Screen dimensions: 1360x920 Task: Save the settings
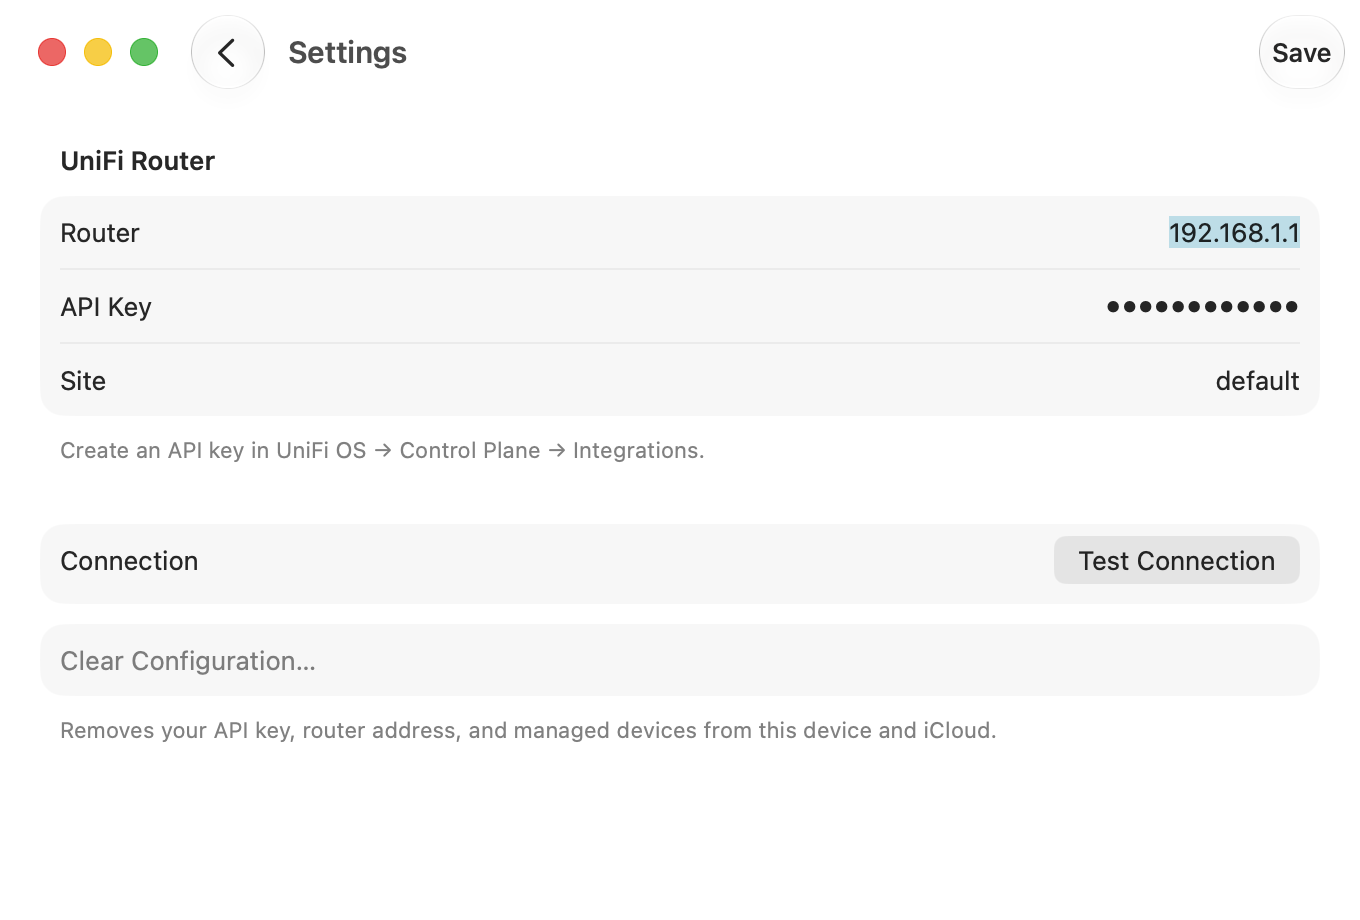[1301, 52]
